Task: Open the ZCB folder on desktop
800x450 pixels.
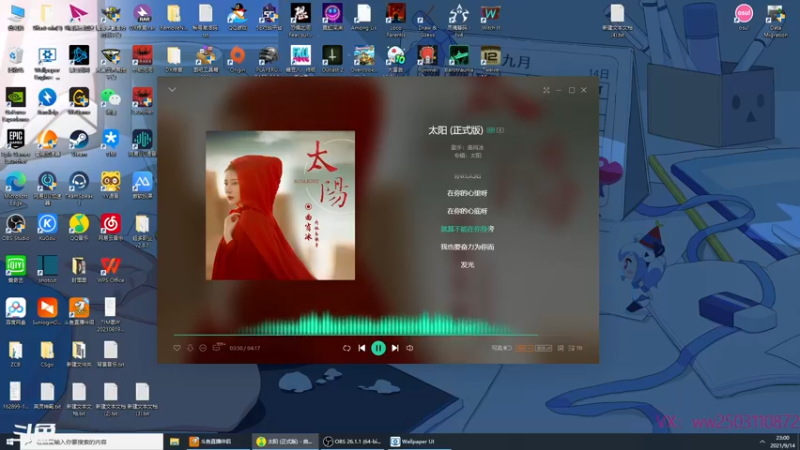Action: pos(15,354)
